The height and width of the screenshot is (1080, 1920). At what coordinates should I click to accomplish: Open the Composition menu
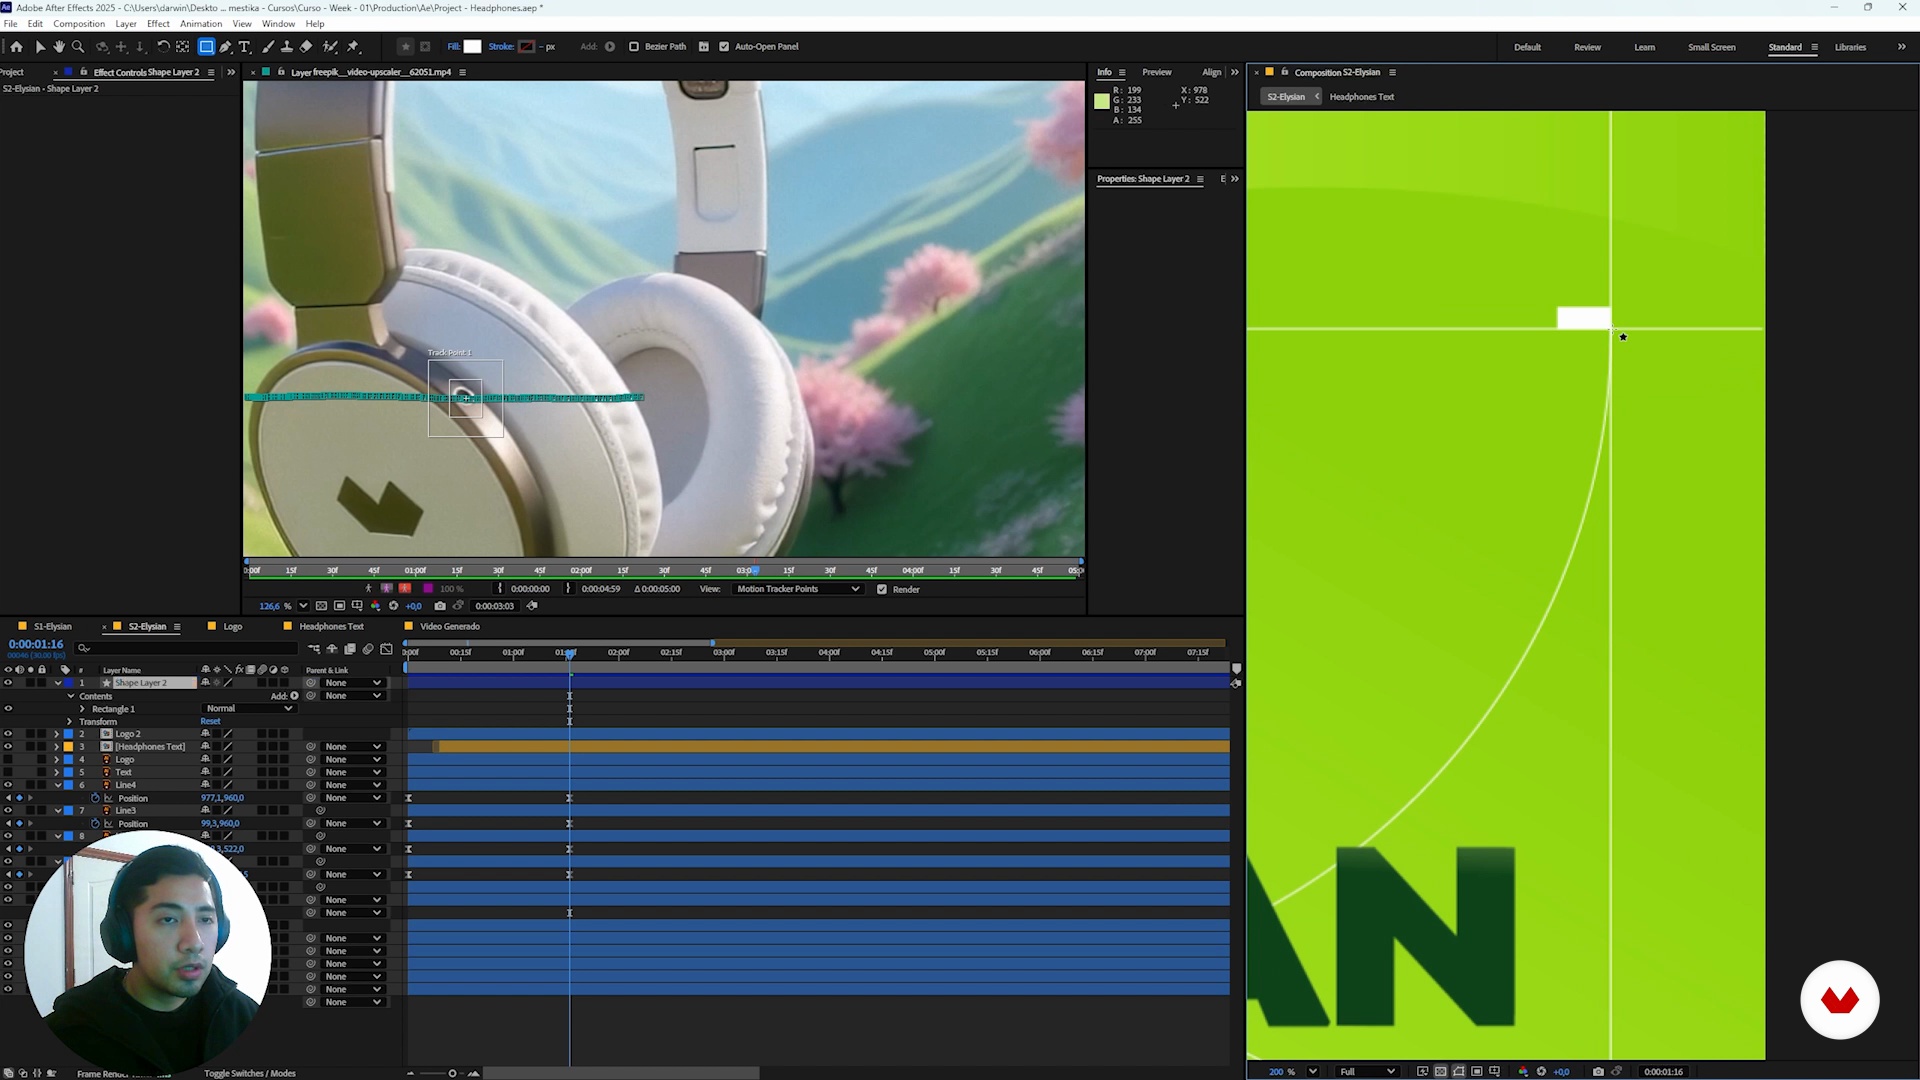[x=79, y=24]
